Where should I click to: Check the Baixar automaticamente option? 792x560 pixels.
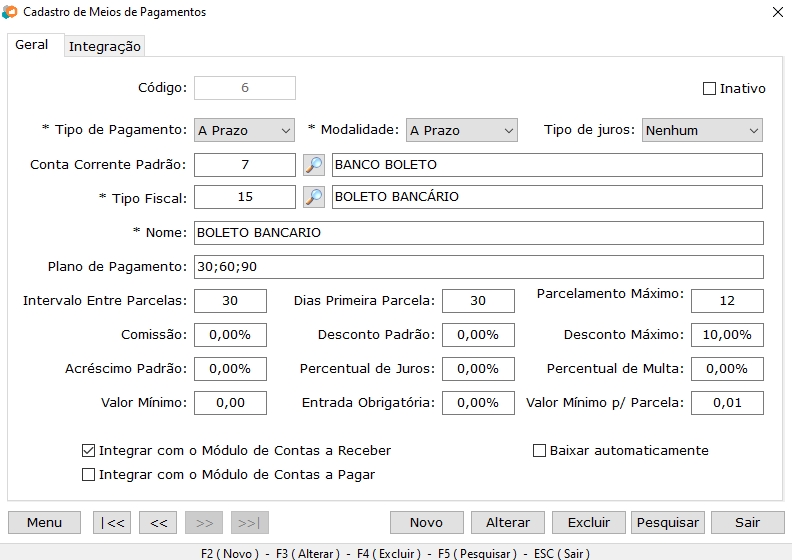540,451
